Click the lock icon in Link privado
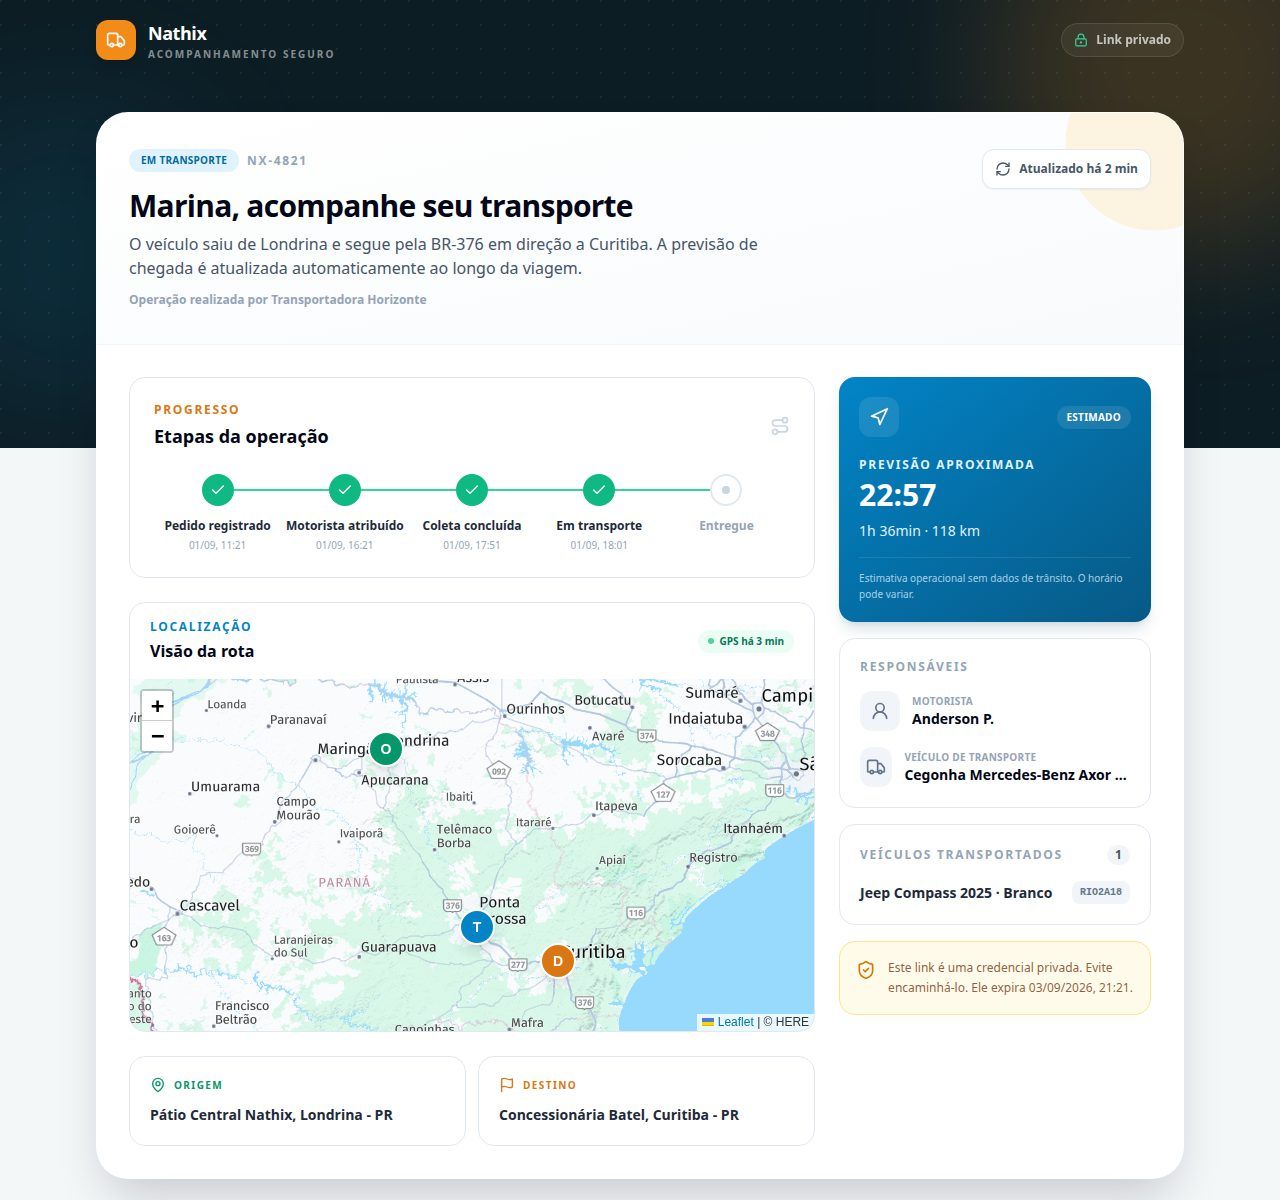The height and width of the screenshot is (1200, 1280). coord(1081,40)
